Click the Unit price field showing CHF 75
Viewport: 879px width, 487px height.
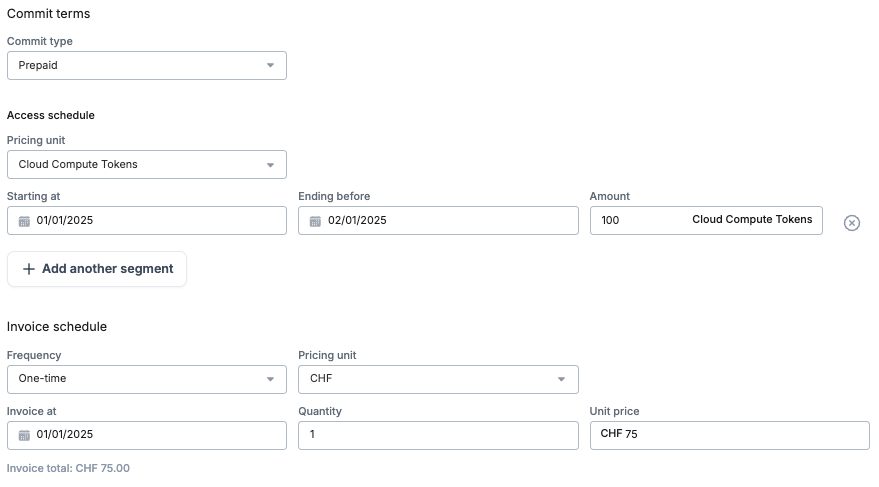tap(729, 435)
